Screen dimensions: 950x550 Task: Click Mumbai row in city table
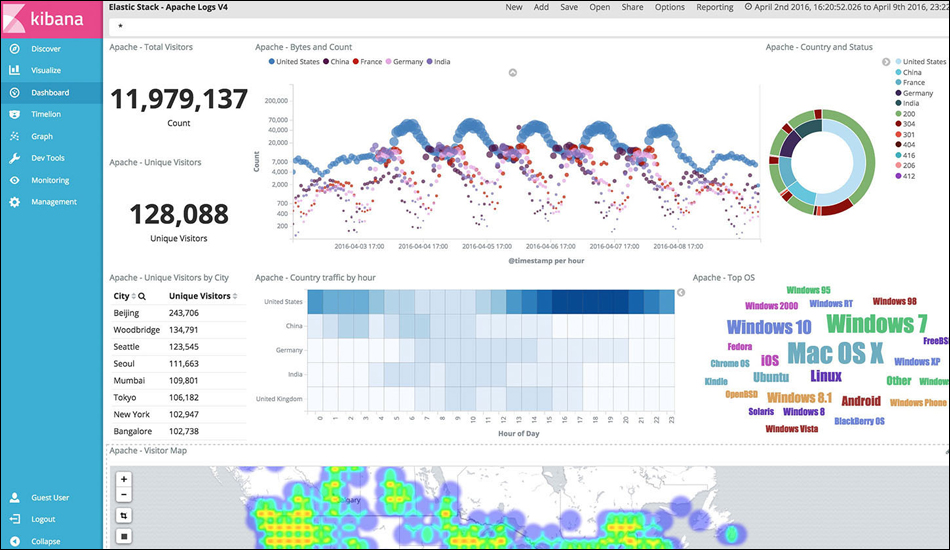pyautogui.click(x=178, y=381)
